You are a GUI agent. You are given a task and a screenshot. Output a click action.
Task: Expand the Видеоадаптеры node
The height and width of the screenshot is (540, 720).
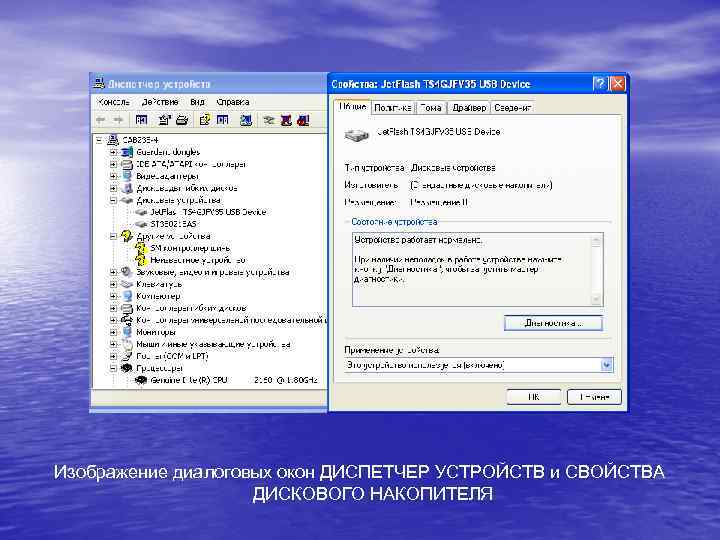coord(113,176)
